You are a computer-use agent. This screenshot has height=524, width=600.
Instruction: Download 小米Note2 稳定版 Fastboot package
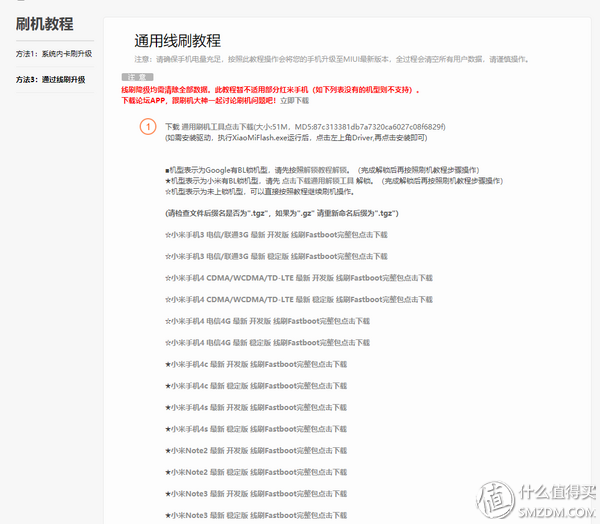click(256, 472)
